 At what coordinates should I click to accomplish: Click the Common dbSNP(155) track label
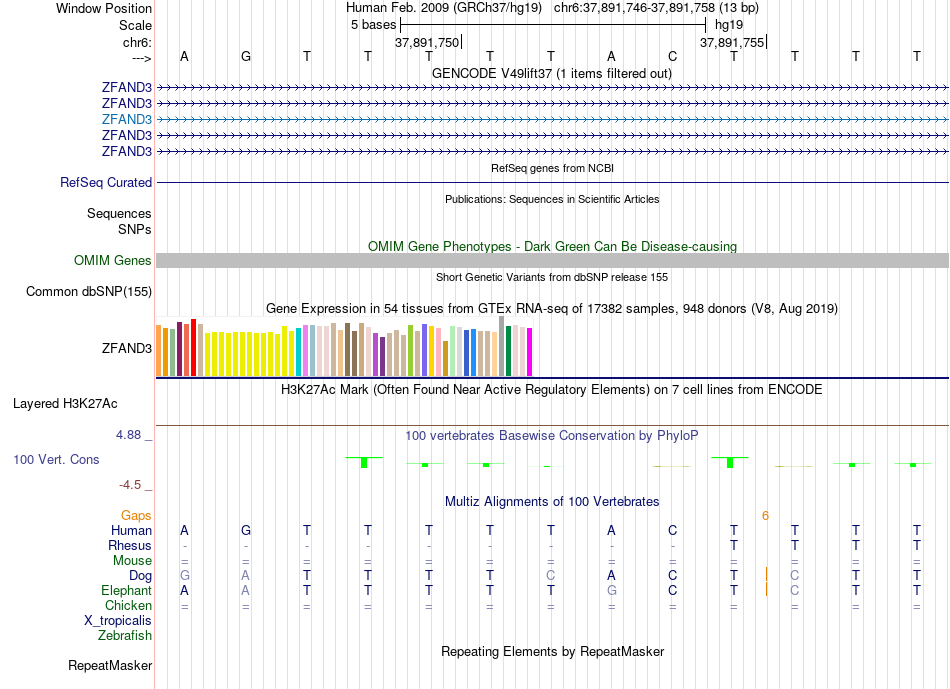(88, 291)
